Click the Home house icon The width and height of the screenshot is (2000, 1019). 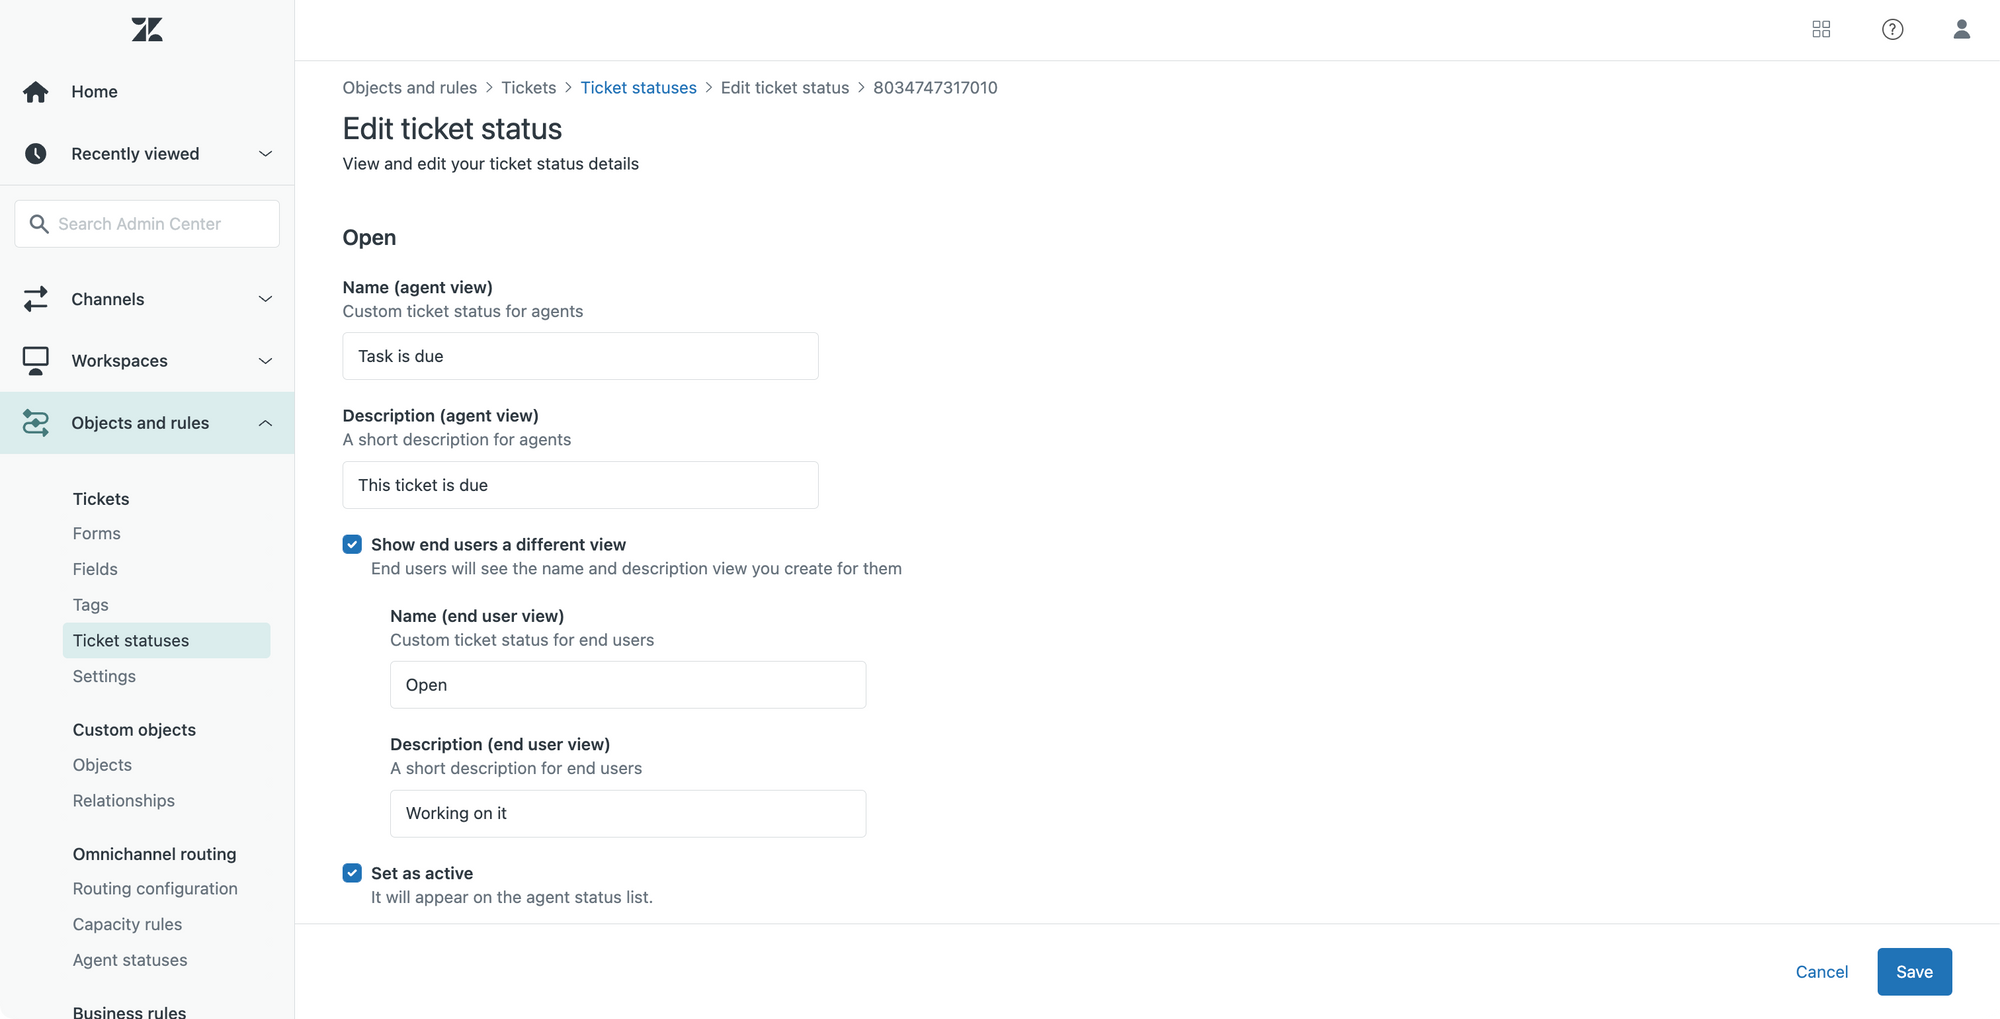click(36, 92)
